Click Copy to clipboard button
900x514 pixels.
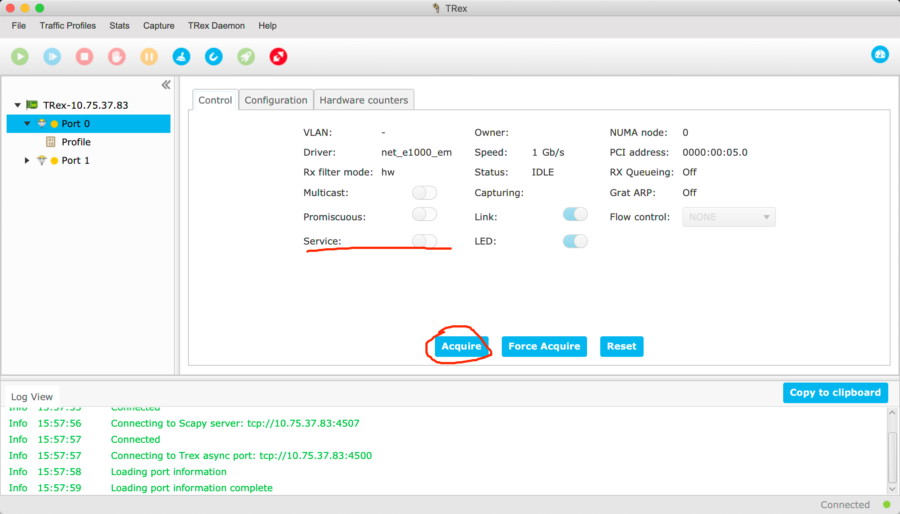tap(835, 393)
